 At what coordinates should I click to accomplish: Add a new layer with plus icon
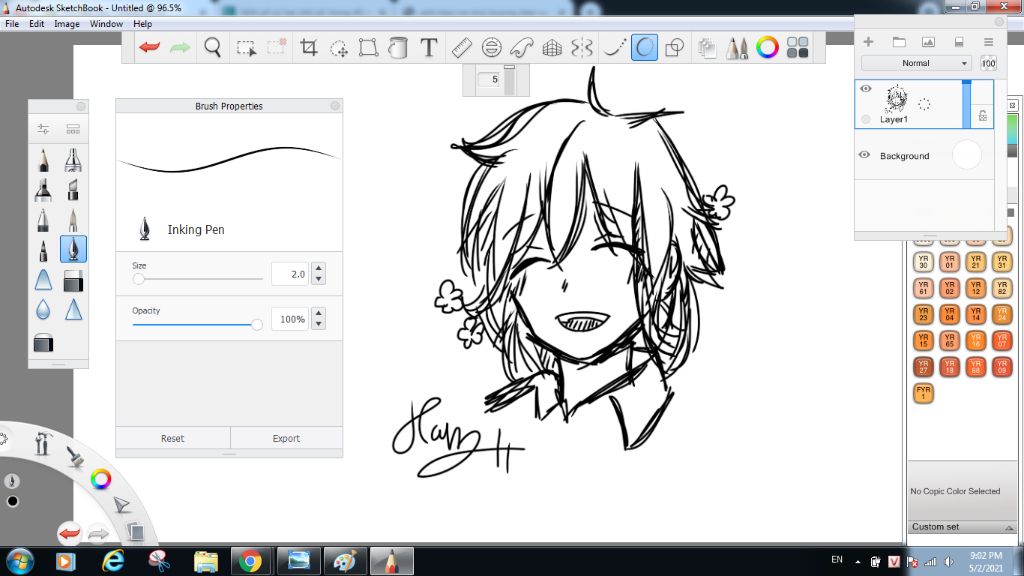[x=868, y=42]
